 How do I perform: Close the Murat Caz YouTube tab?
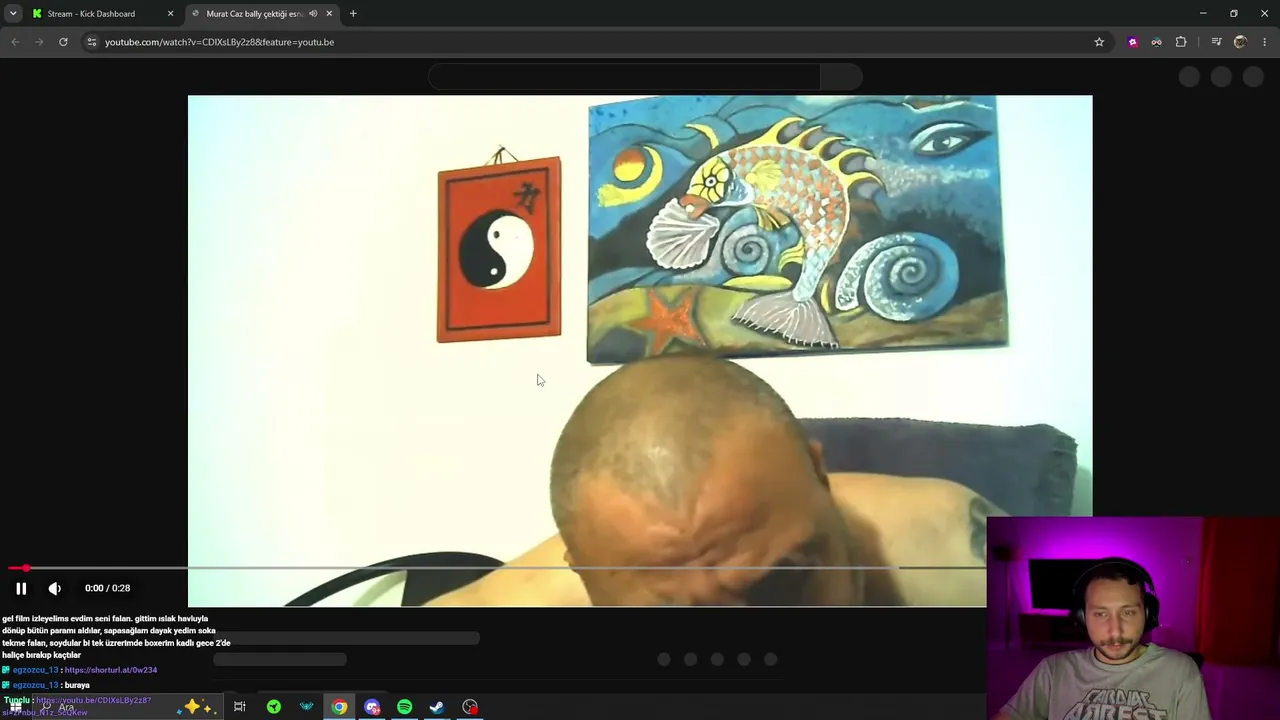(329, 14)
